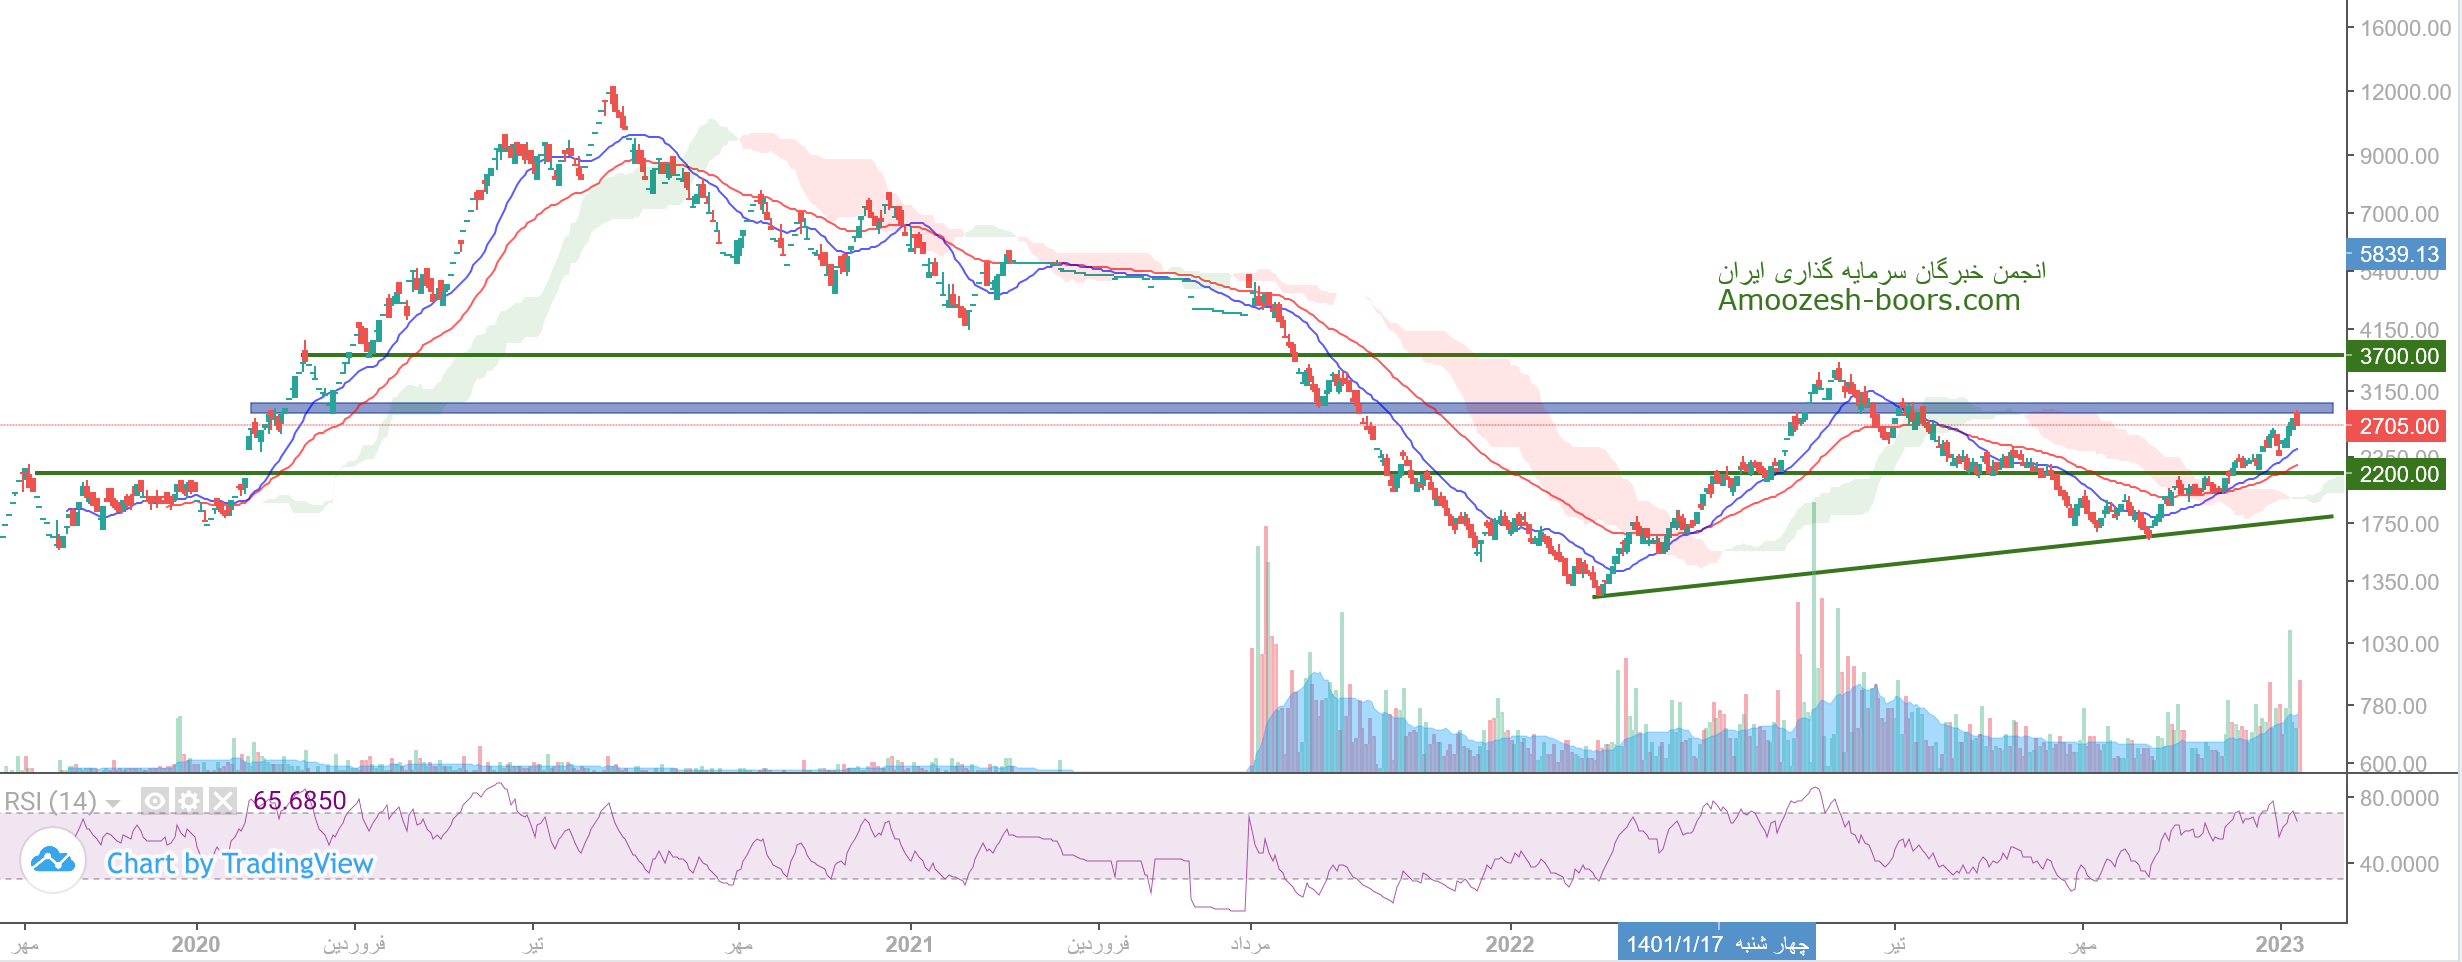The width and height of the screenshot is (2462, 962).
Task: Click the 2023 label on time axis
Action: pos(2279,944)
